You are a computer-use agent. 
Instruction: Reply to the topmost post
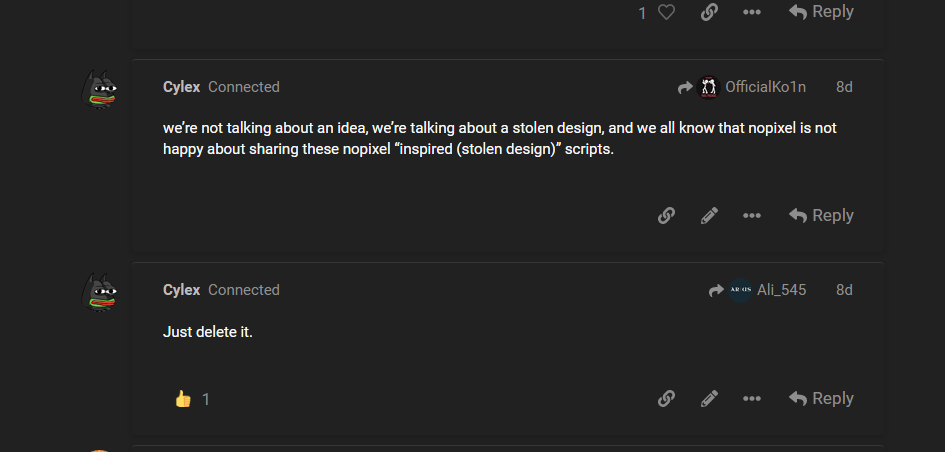pyautogui.click(x=821, y=11)
